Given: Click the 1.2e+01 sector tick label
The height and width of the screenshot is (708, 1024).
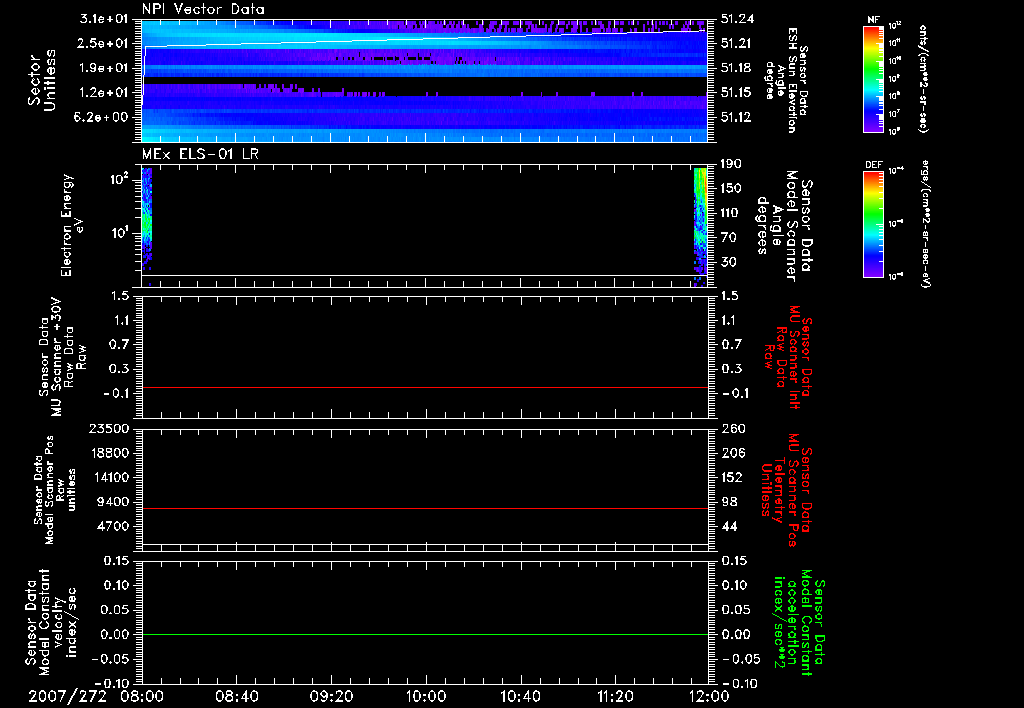Looking at the screenshot, I should point(104,93).
